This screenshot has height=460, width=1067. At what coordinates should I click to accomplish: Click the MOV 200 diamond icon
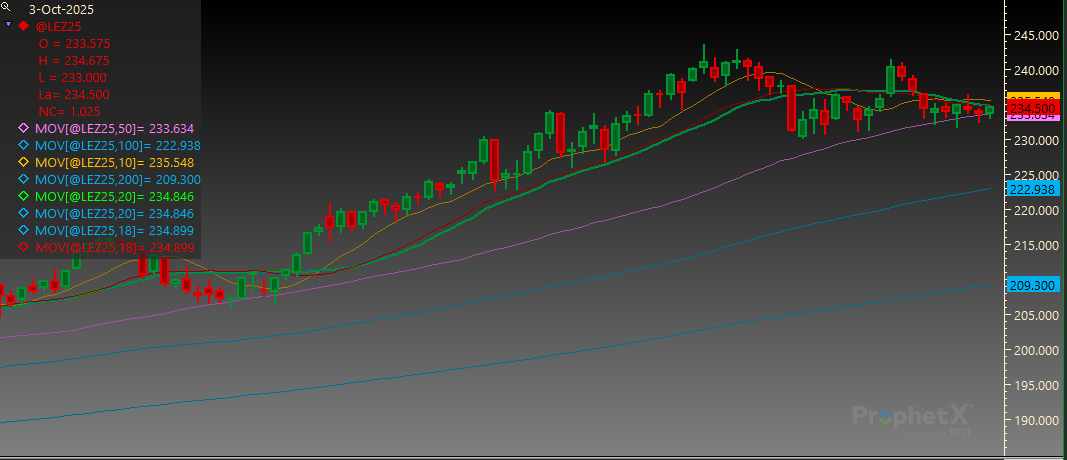pos(24,180)
